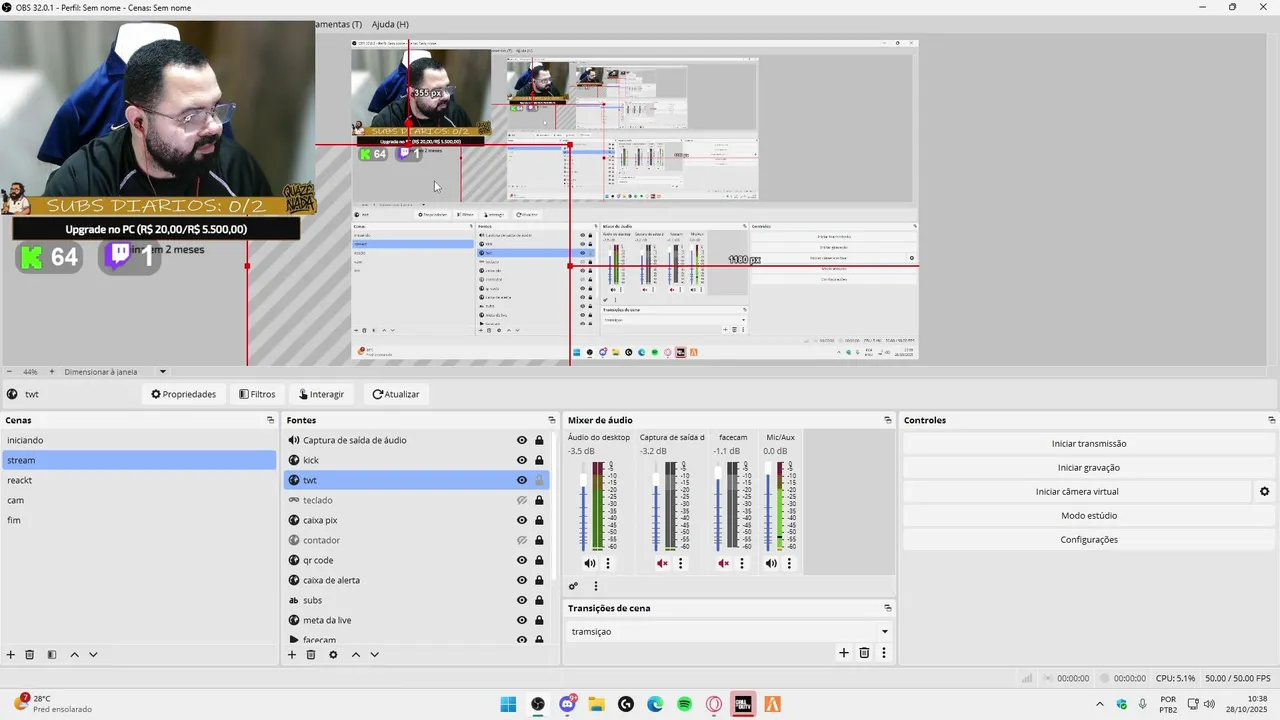Open Spotify from taskbar
This screenshot has height=720, width=1280.
(x=684, y=704)
